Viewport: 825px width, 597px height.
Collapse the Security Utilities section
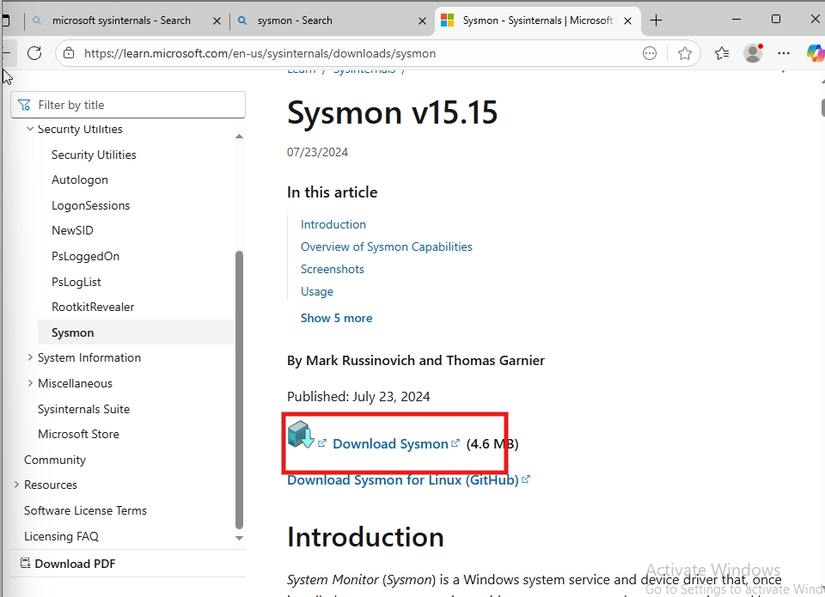click(x=30, y=128)
